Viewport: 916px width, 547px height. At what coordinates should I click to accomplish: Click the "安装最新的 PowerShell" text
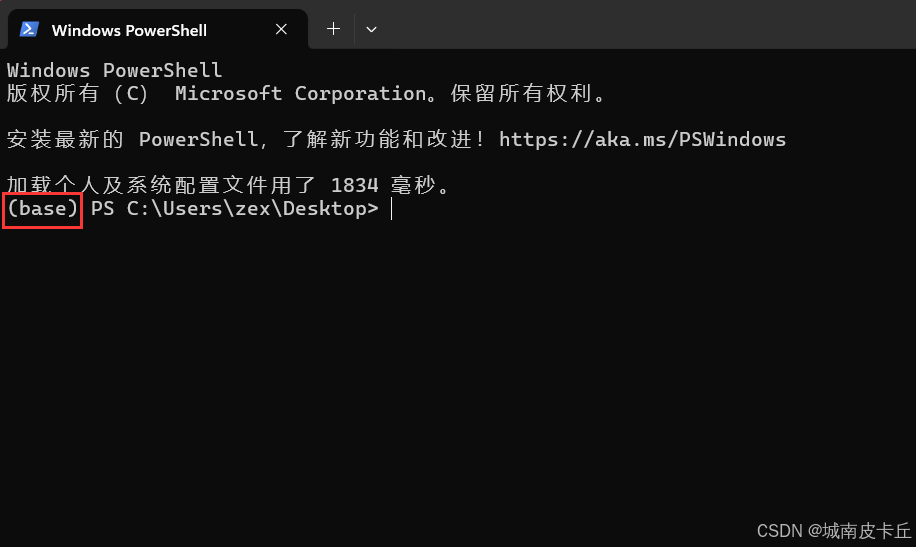tap(132, 140)
